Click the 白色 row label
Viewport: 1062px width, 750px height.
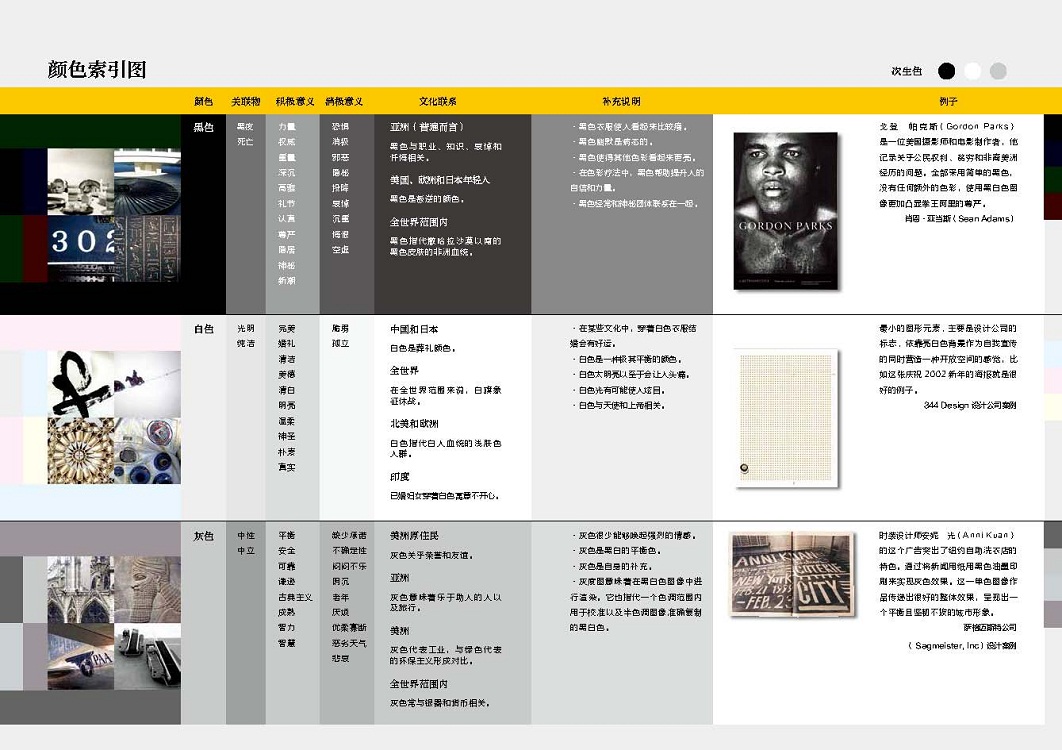tap(203, 329)
